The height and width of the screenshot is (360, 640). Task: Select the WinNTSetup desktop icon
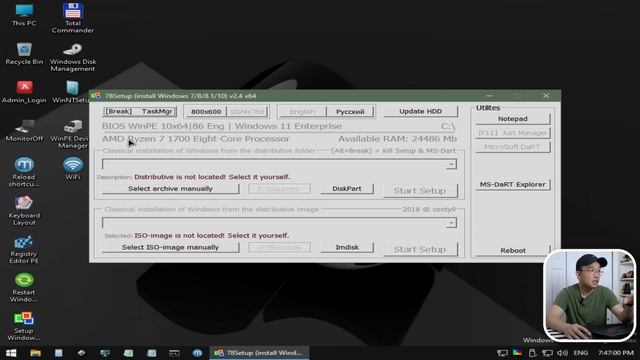tap(71, 92)
